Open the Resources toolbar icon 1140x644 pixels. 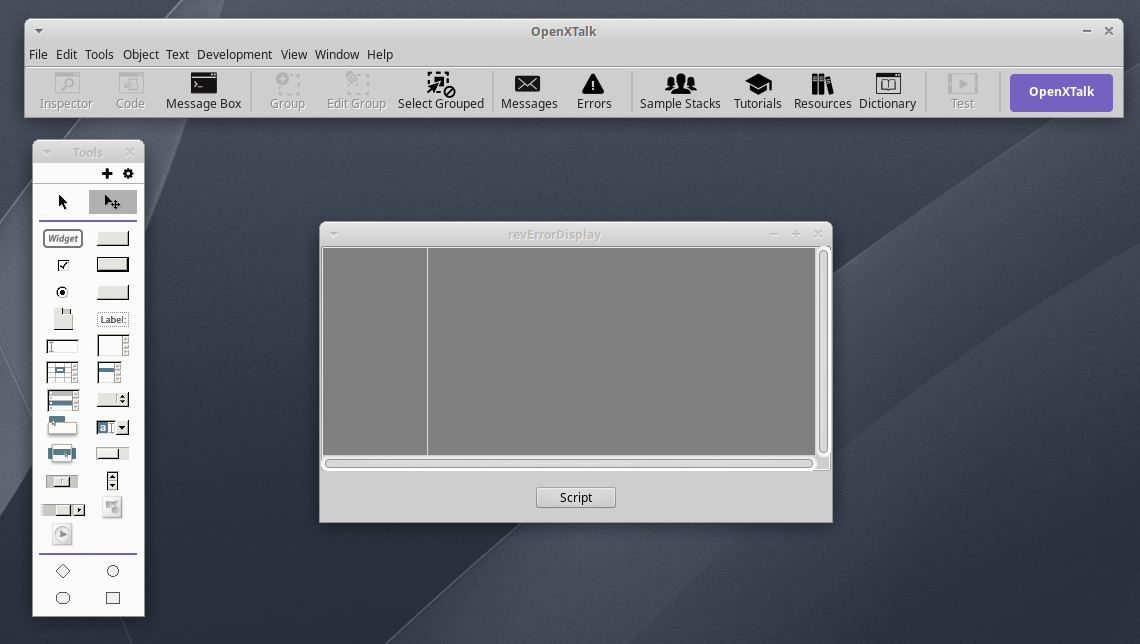[822, 92]
